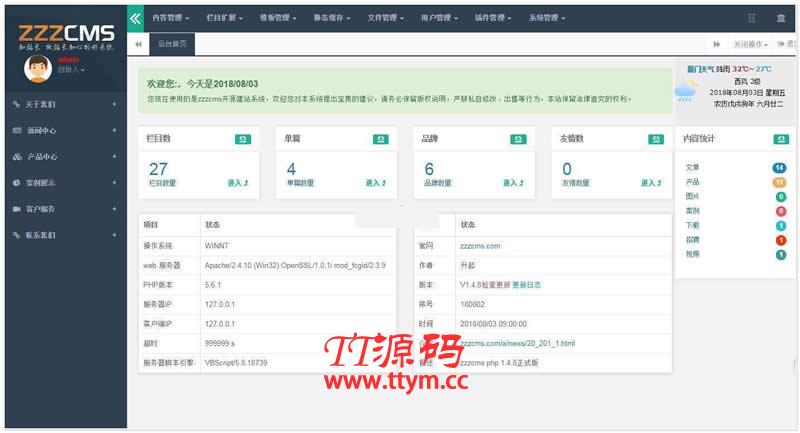Click the admin username text

point(68,60)
